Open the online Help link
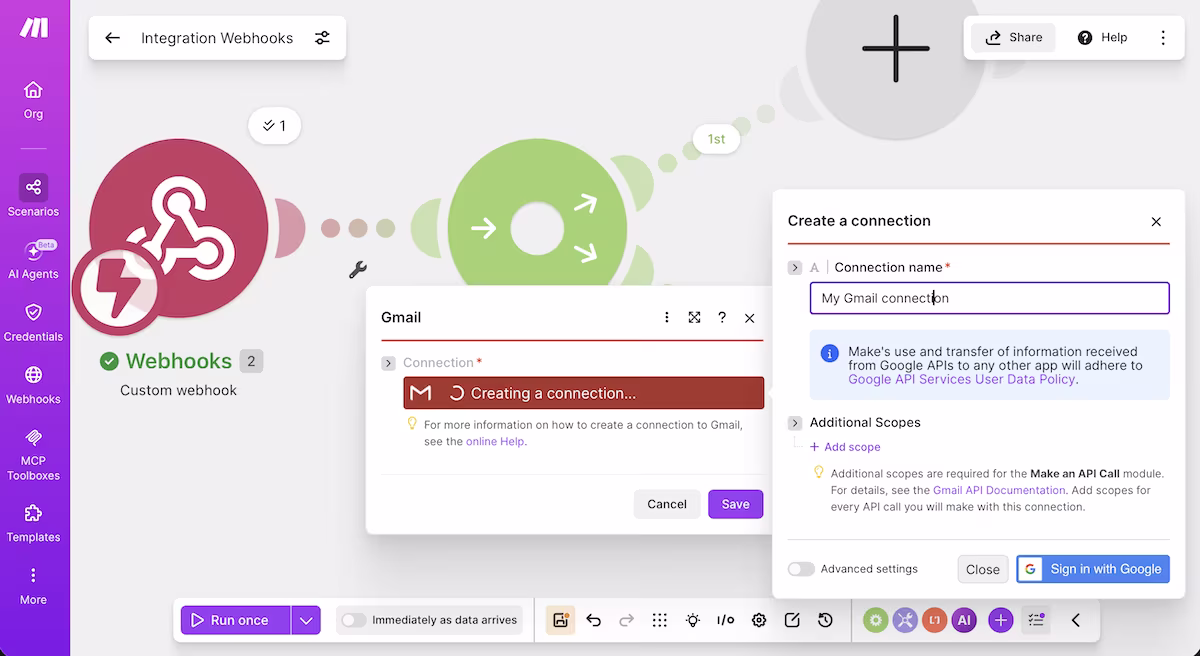Screen dimensions: 1200x656 [x=495, y=441]
